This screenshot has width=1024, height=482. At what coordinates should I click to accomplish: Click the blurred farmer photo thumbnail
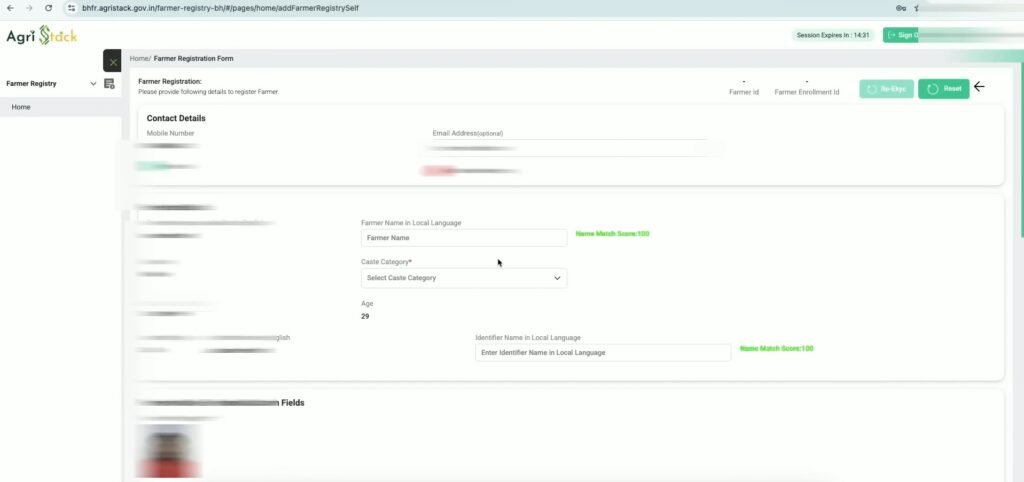point(168,451)
